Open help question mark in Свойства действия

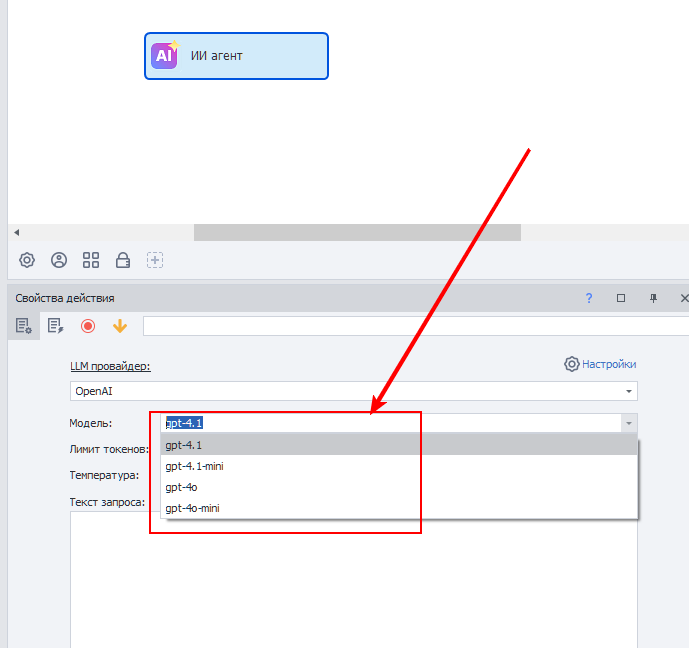[589, 298]
